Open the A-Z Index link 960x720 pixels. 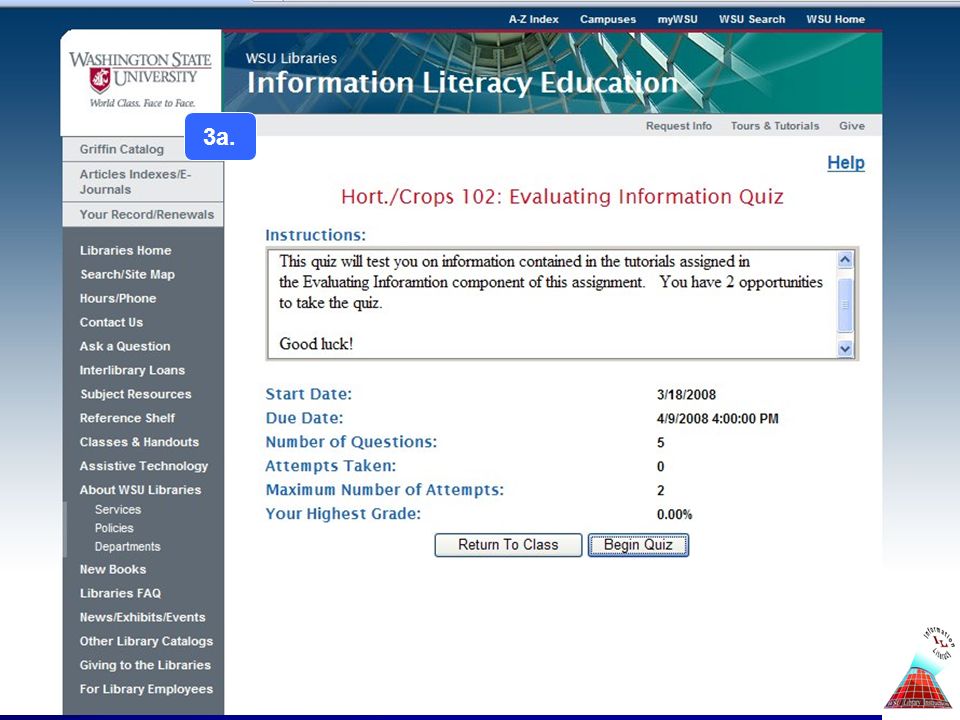pyautogui.click(x=533, y=19)
